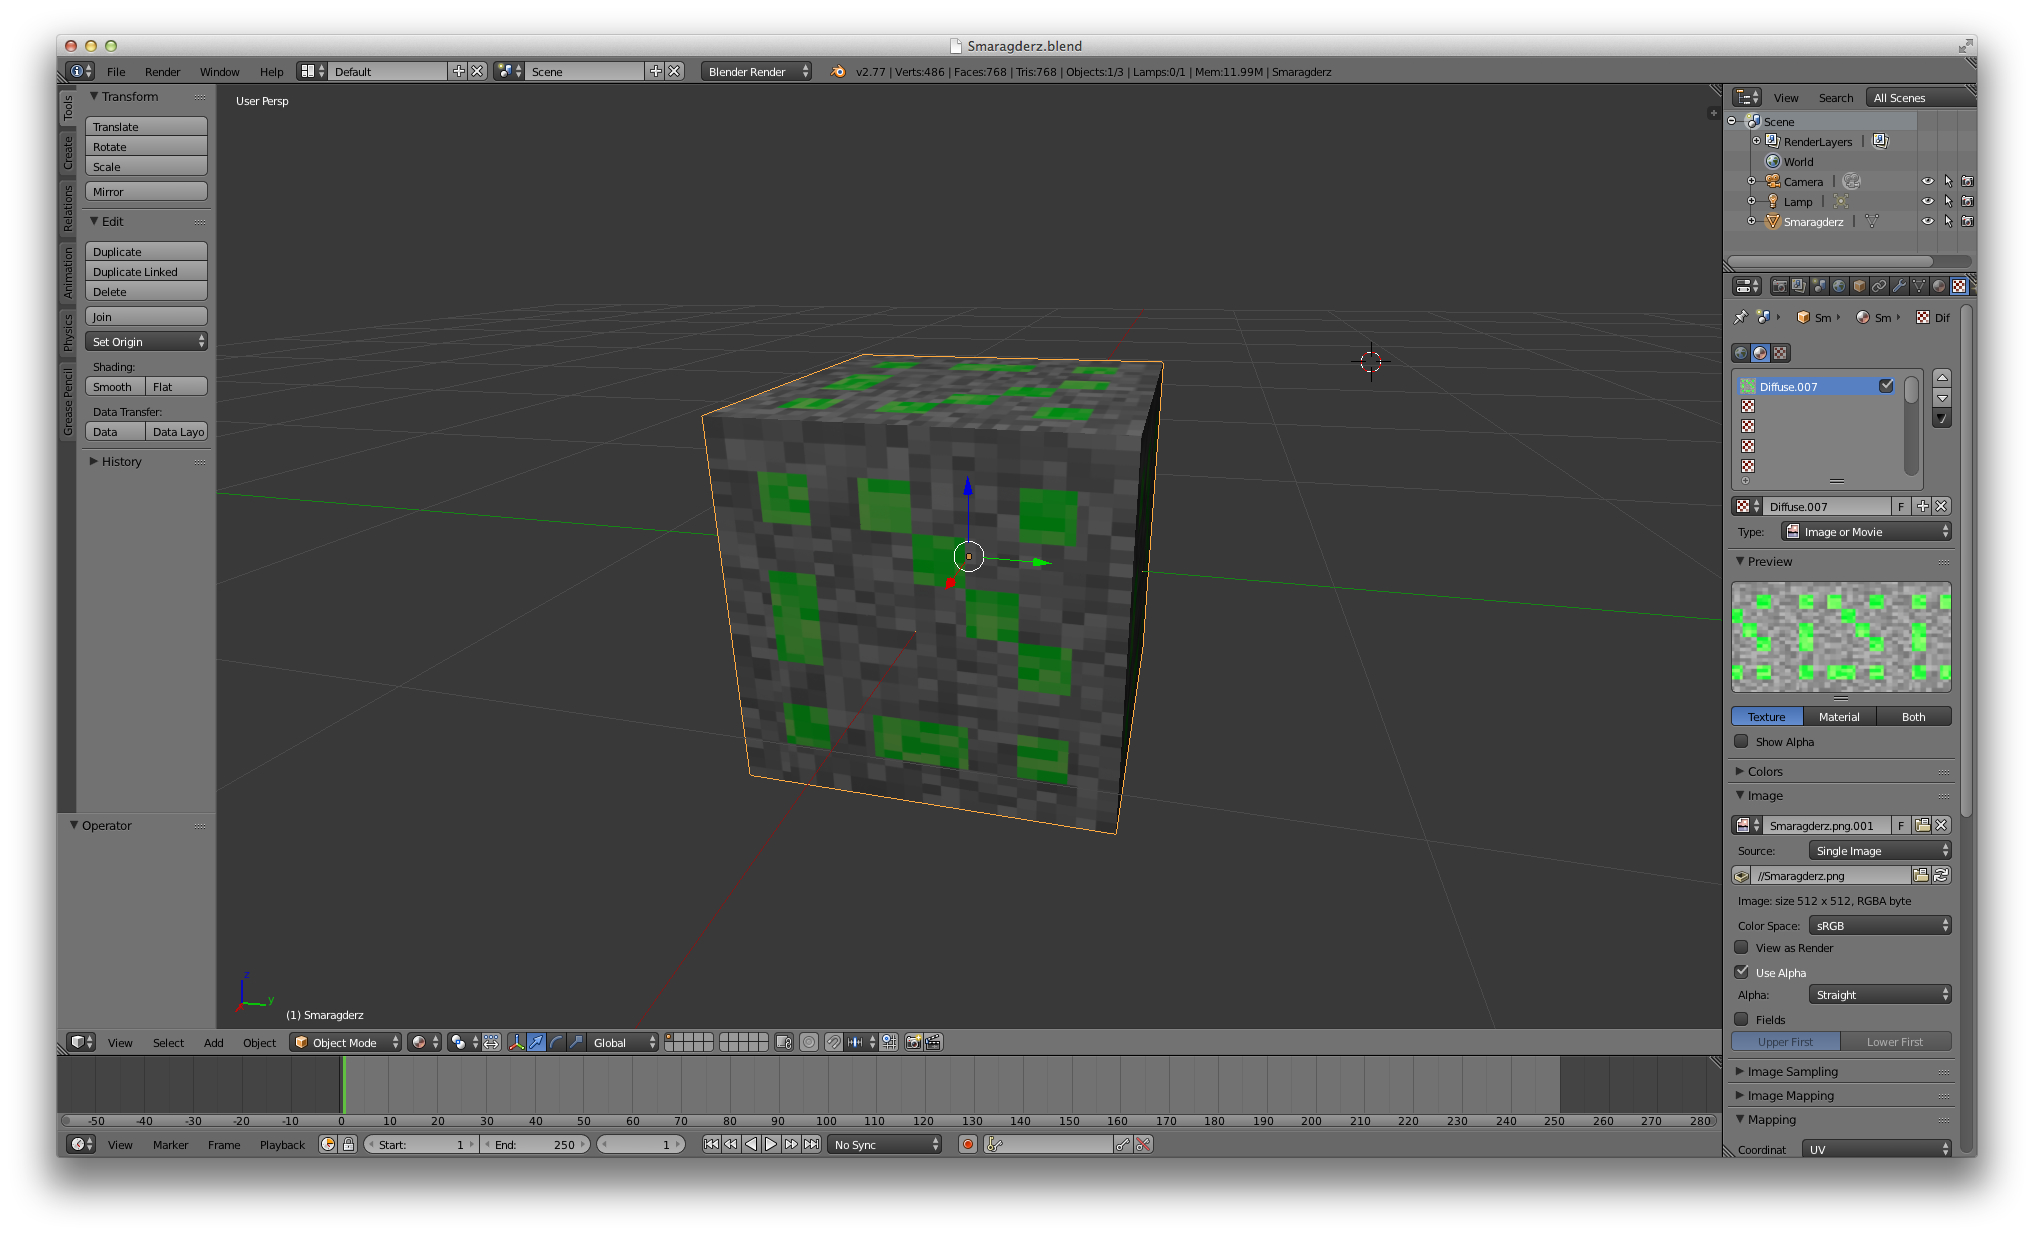Click the Snap magnet icon in header
2034x1236 pixels.
[834, 1042]
